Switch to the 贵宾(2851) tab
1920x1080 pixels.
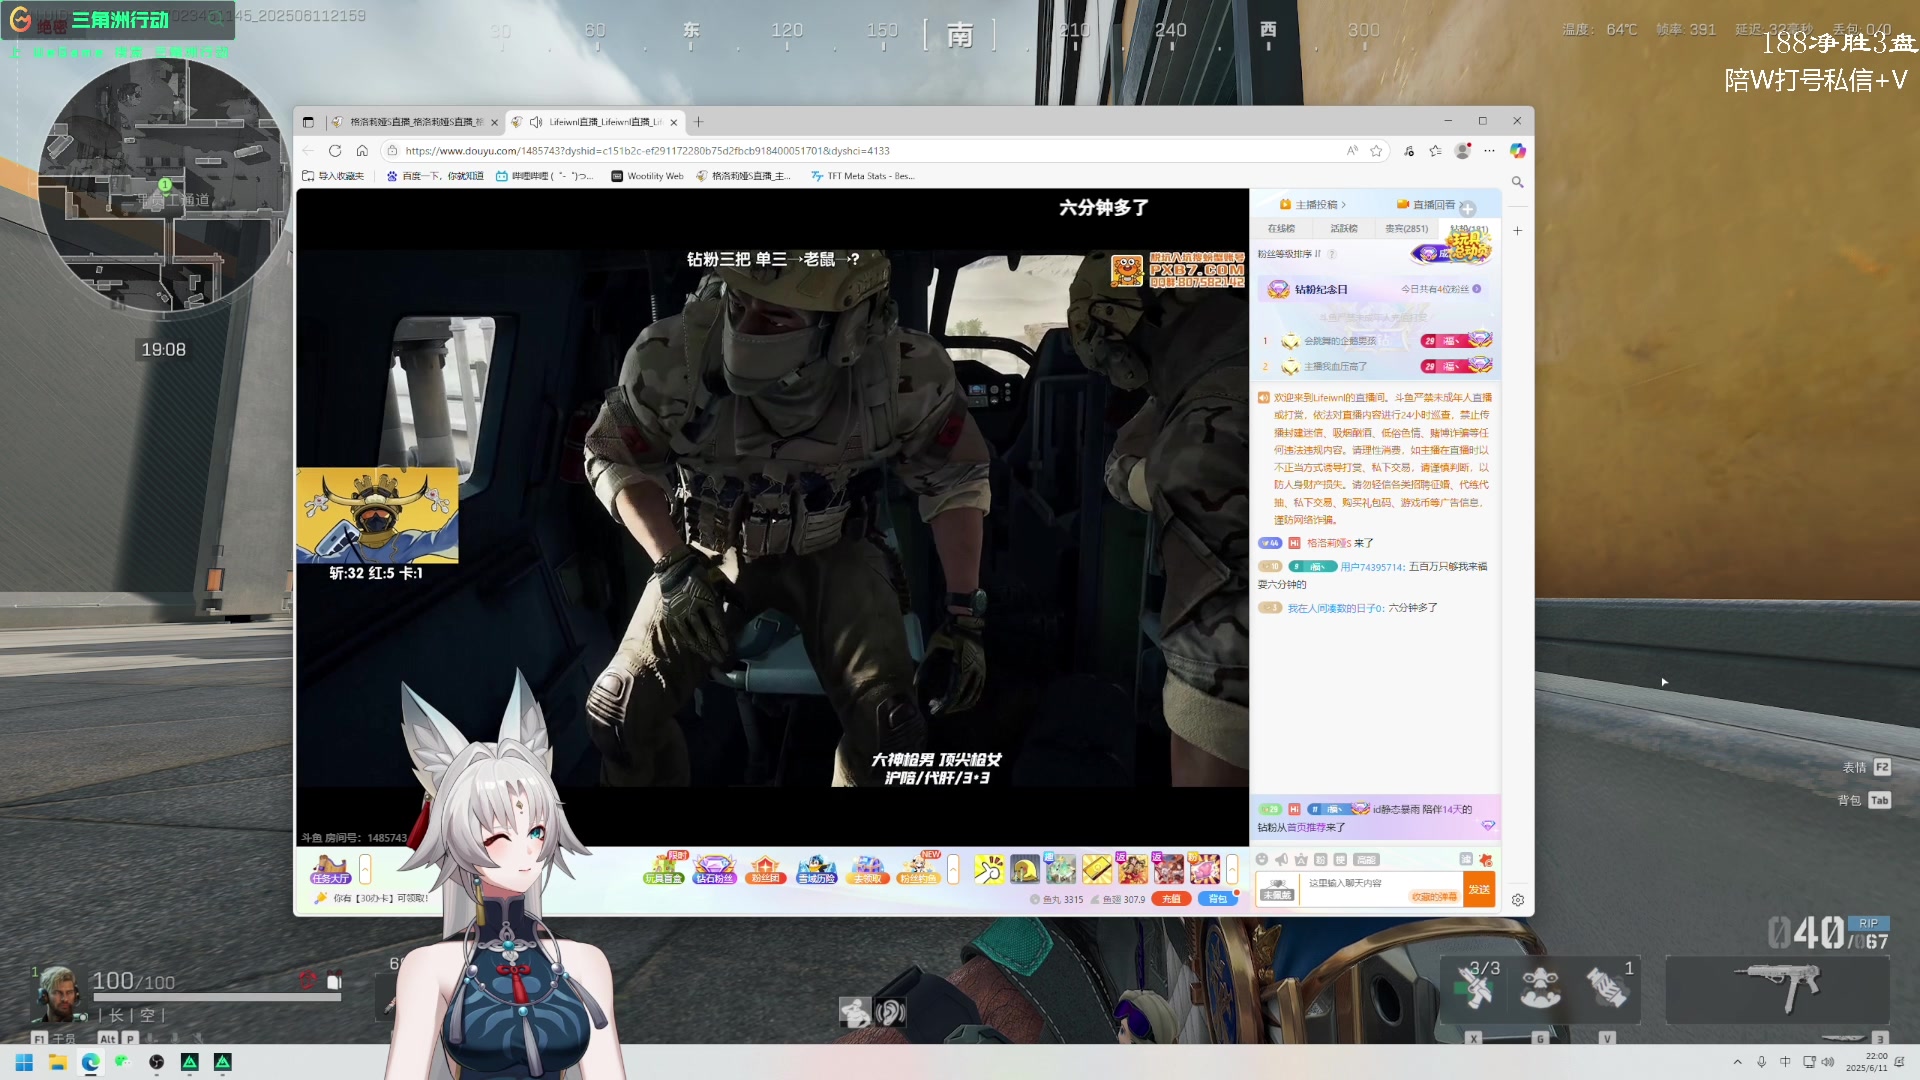tap(1406, 229)
